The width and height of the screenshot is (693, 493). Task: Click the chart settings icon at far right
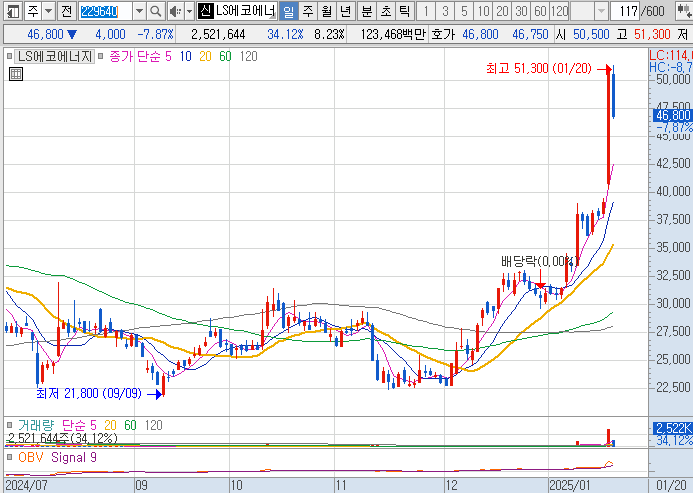(684, 11)
